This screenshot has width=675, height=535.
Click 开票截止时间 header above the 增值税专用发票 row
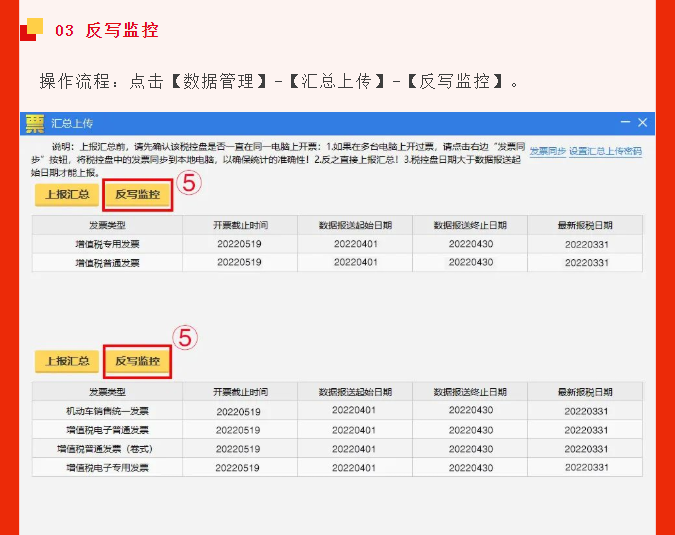[x=240, y=225]
